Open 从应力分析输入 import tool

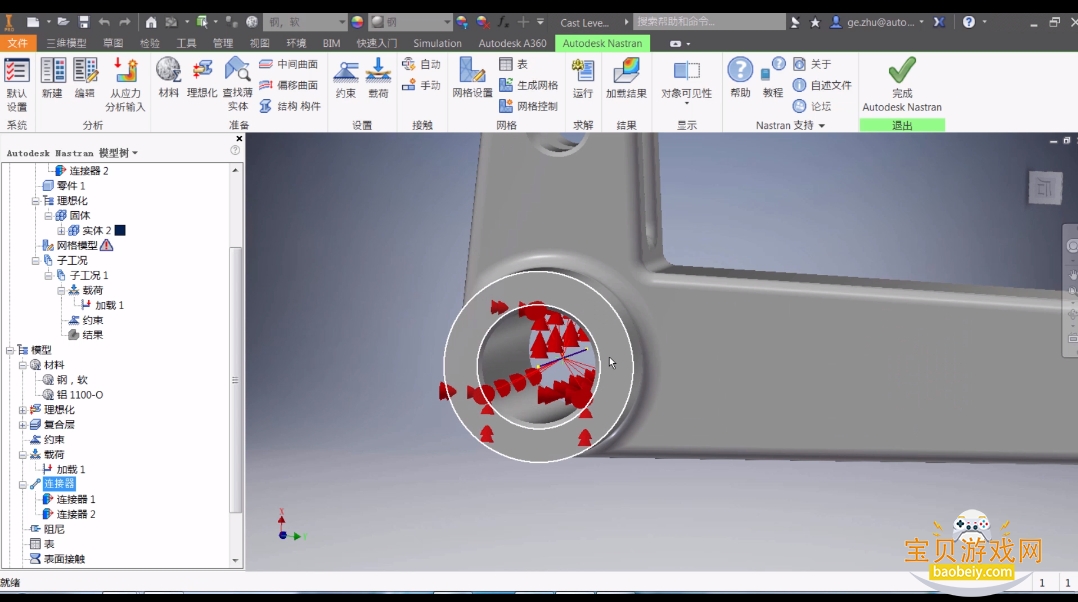click(125, 85)
